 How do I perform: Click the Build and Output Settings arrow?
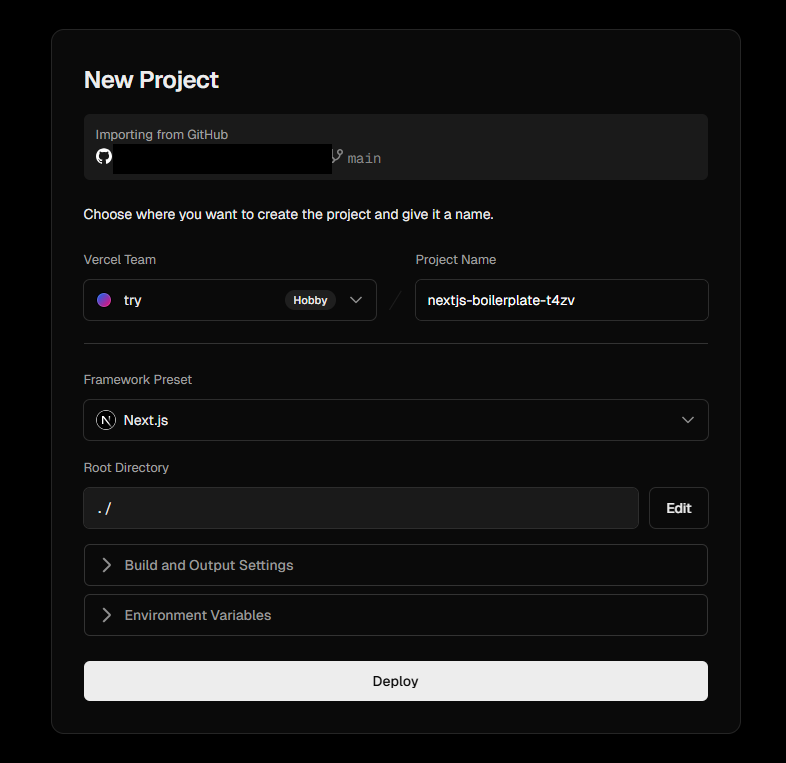107,565
